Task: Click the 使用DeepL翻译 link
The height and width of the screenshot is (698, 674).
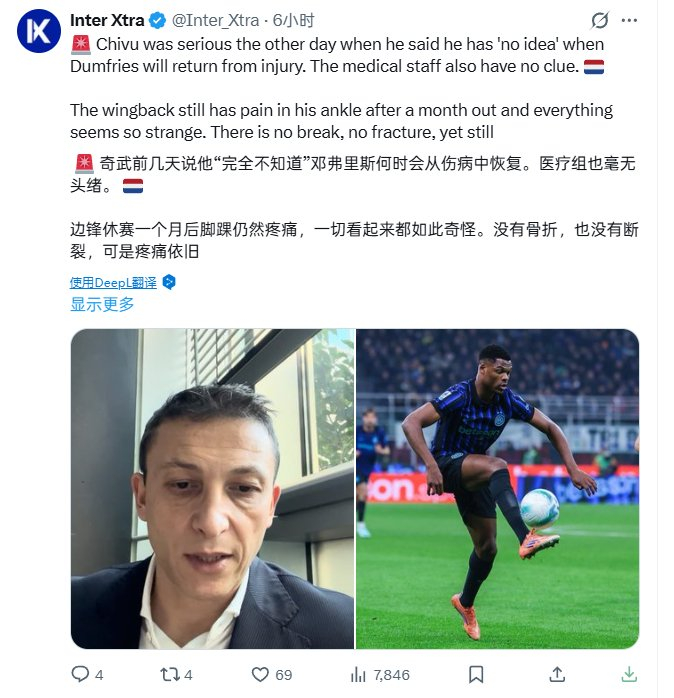Action: [x=113, y=283]
